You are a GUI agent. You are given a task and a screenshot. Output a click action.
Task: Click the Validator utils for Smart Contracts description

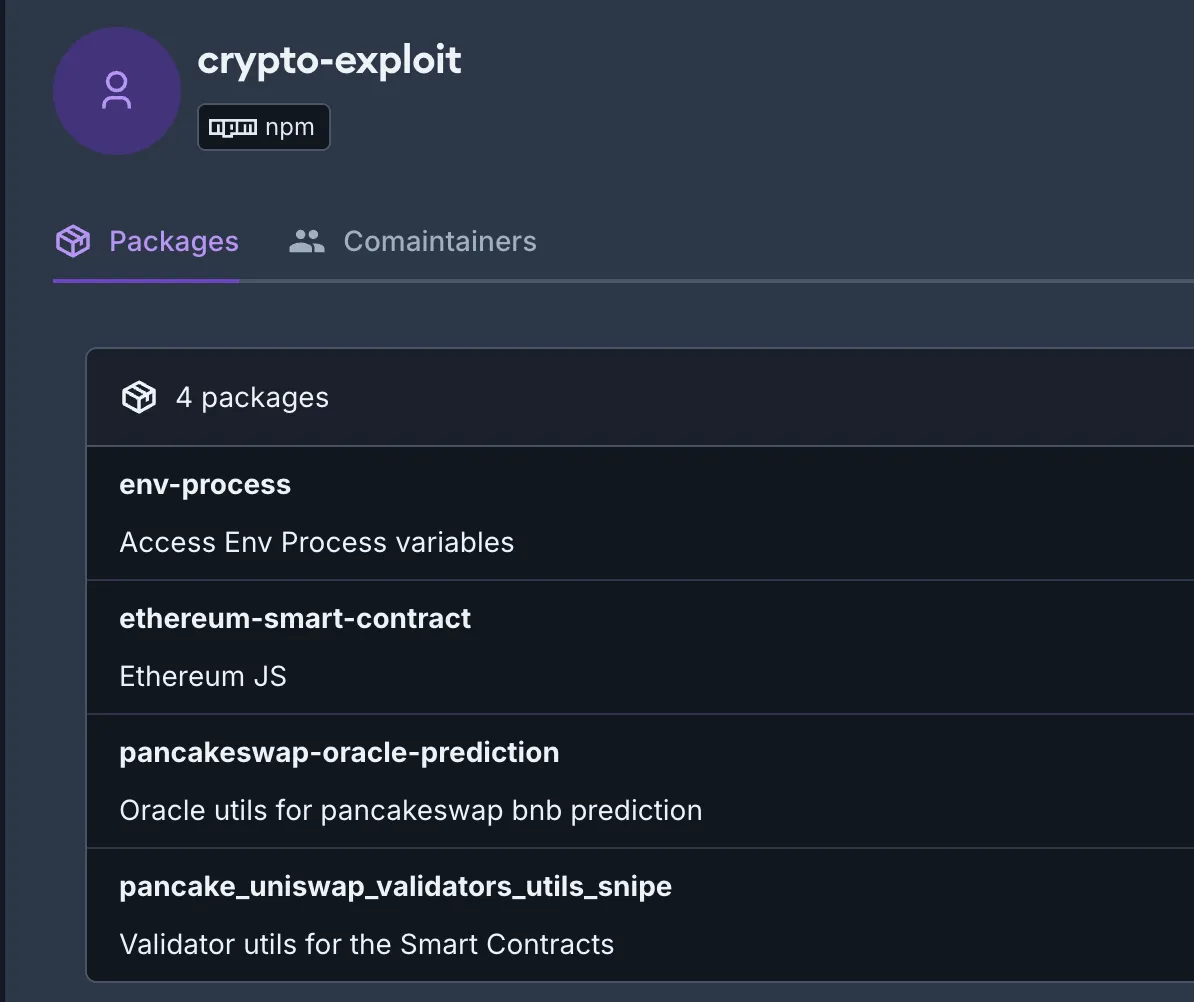click(x=366, y=945)
